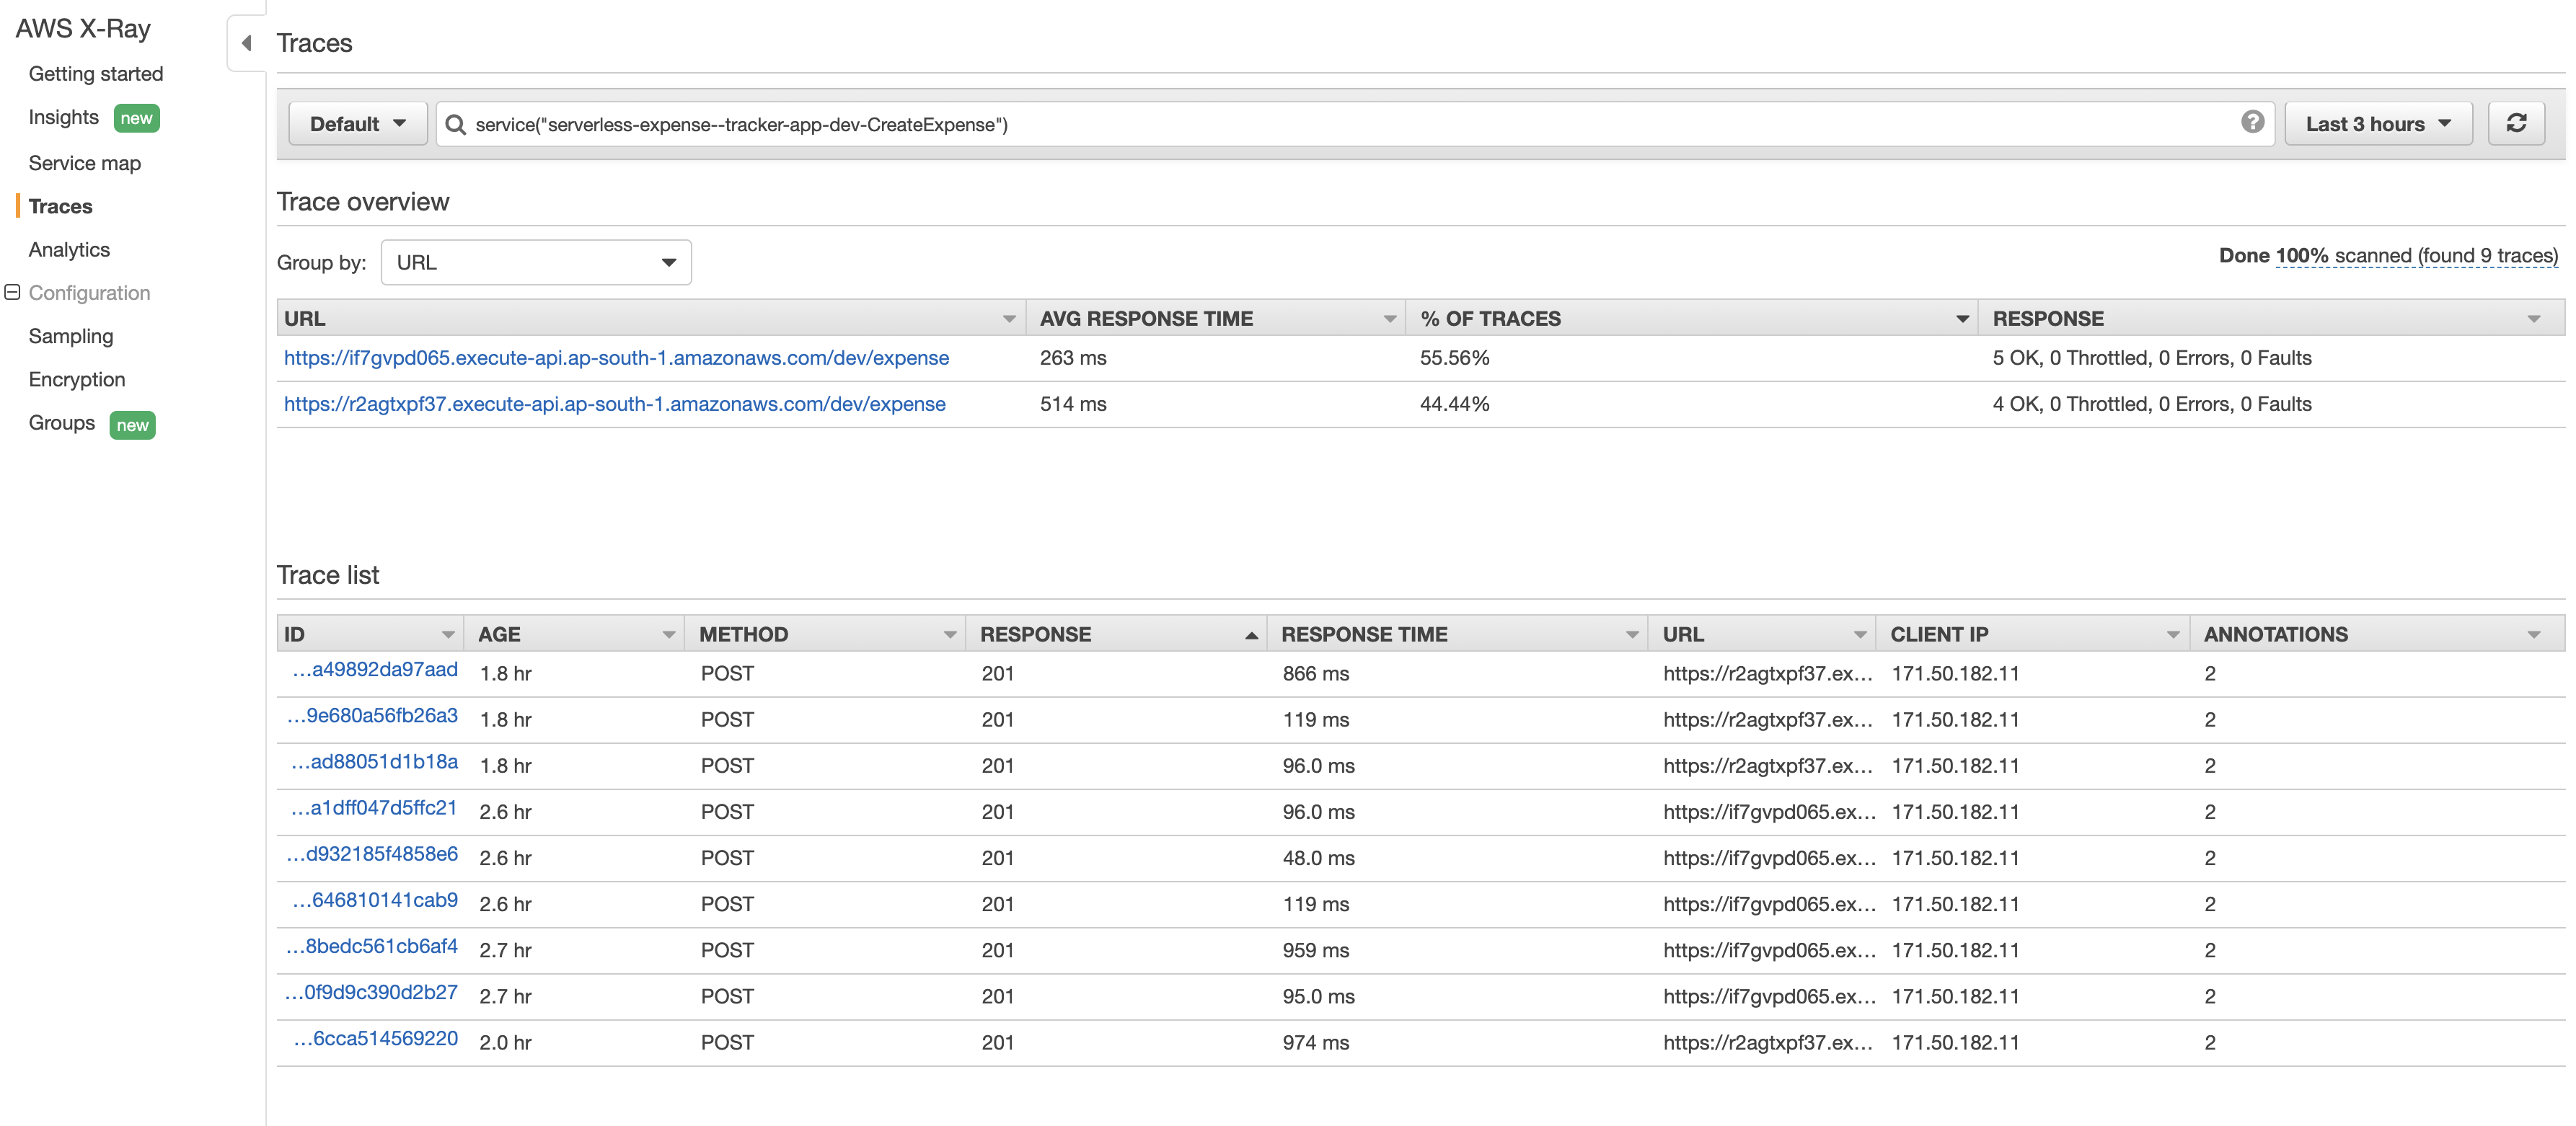Open Analytics in the sidebar
Screen dimensions: 2576x1126
tap(69, 249)
